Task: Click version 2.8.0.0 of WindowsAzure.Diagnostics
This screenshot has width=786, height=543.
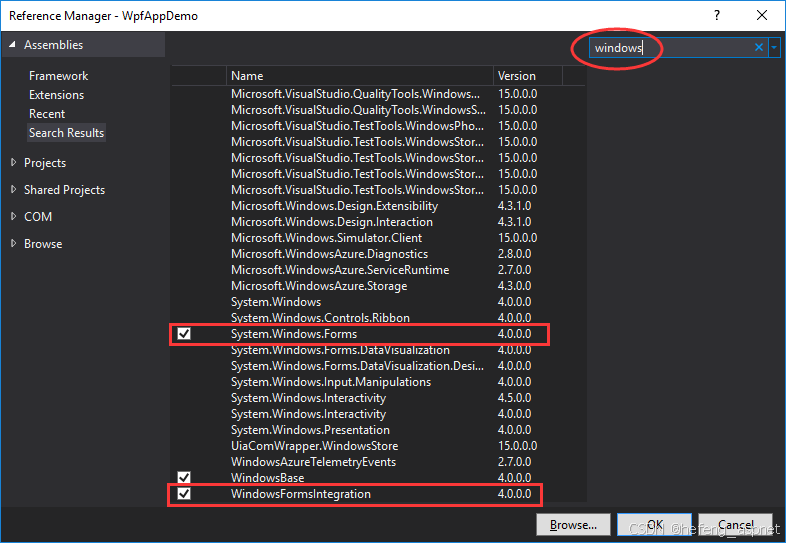Action: [x=514, y=254]
